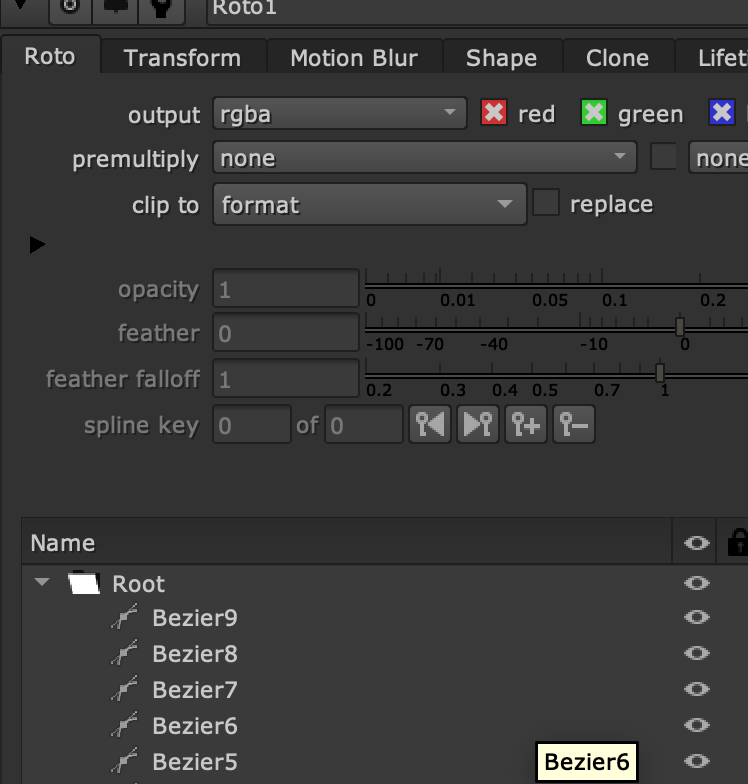This screenshot has width=748, height=784.
Task: Jump to previous spline keyframe
Action: point(430,425)
